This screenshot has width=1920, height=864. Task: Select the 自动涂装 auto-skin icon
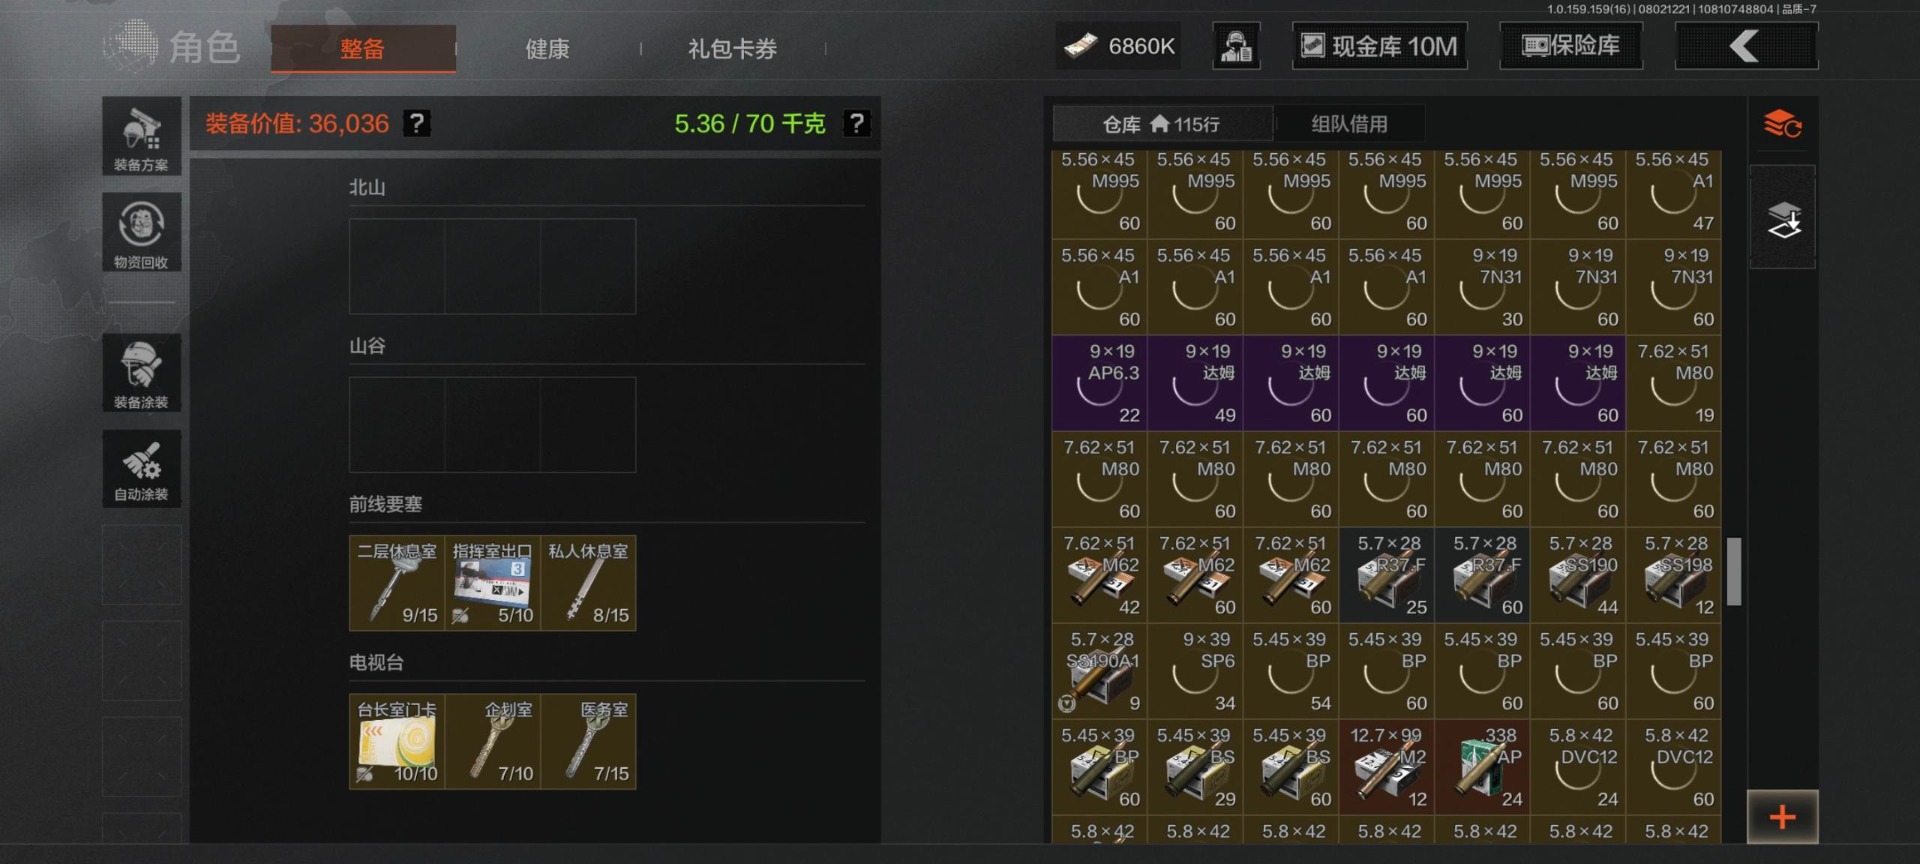pos(141,468)
